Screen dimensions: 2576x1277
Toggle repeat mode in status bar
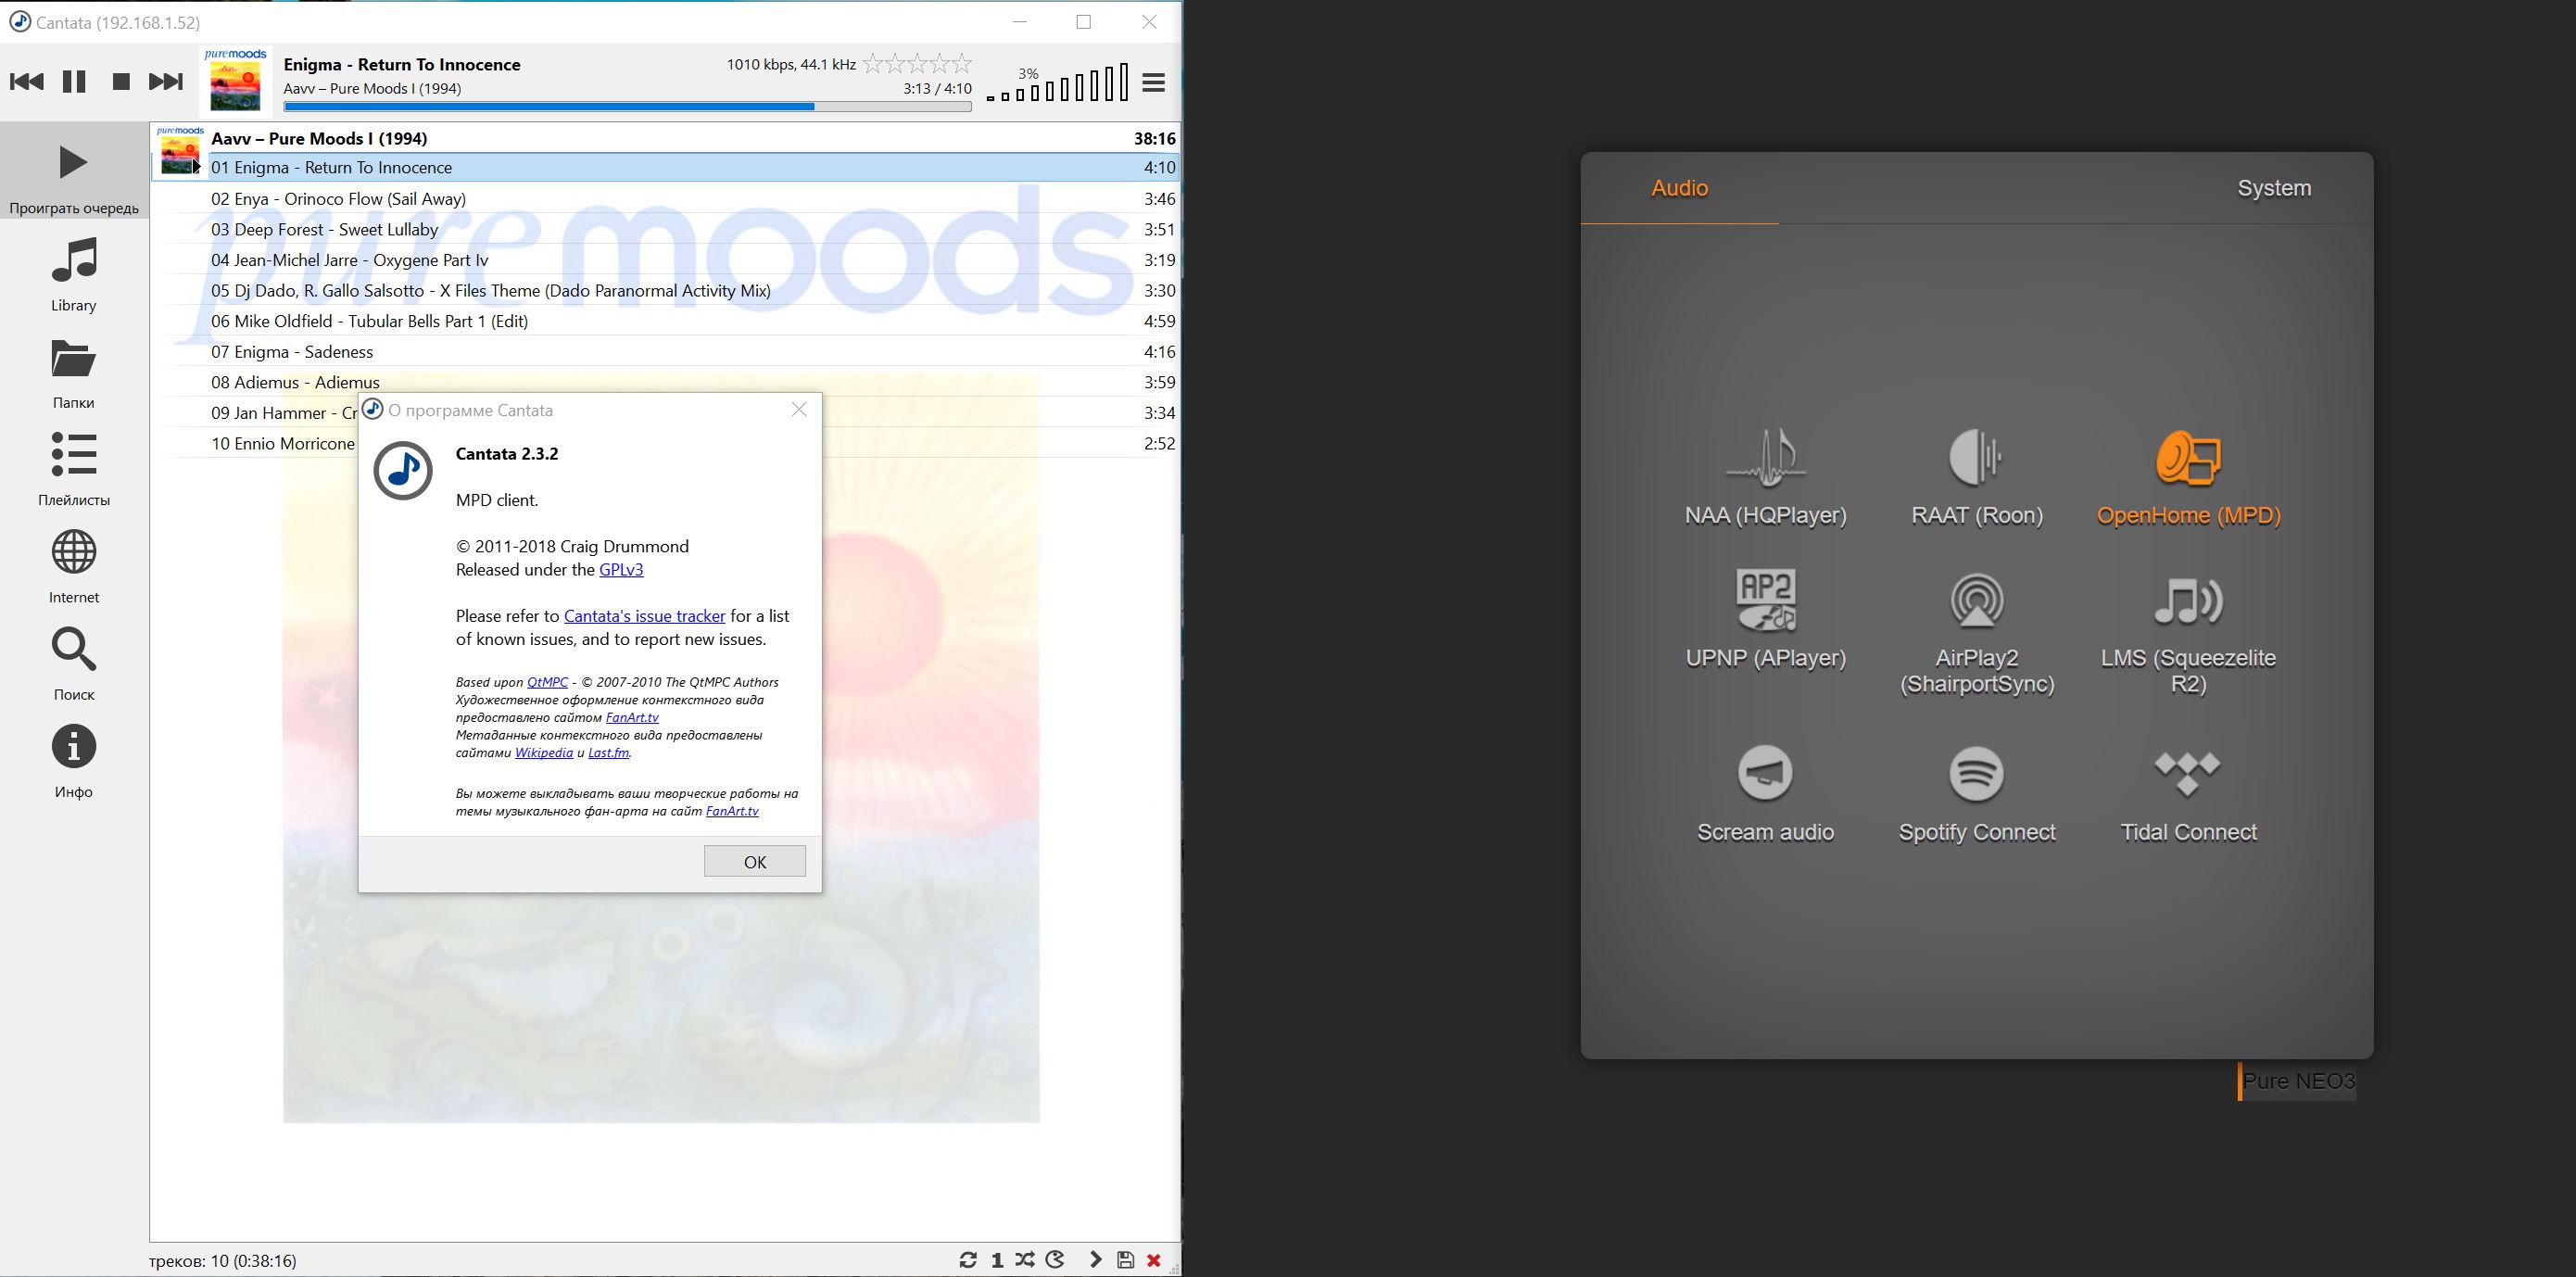tap(967, 1260)
